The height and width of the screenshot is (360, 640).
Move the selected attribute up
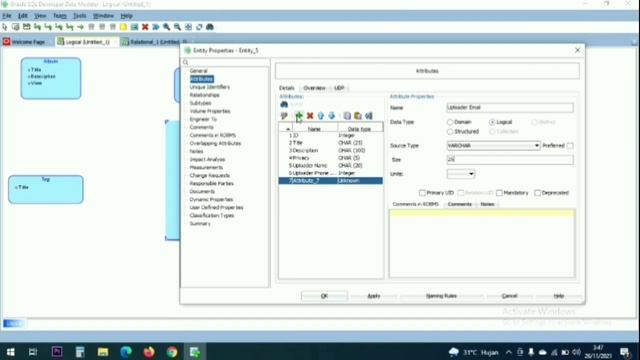[321, 116]
